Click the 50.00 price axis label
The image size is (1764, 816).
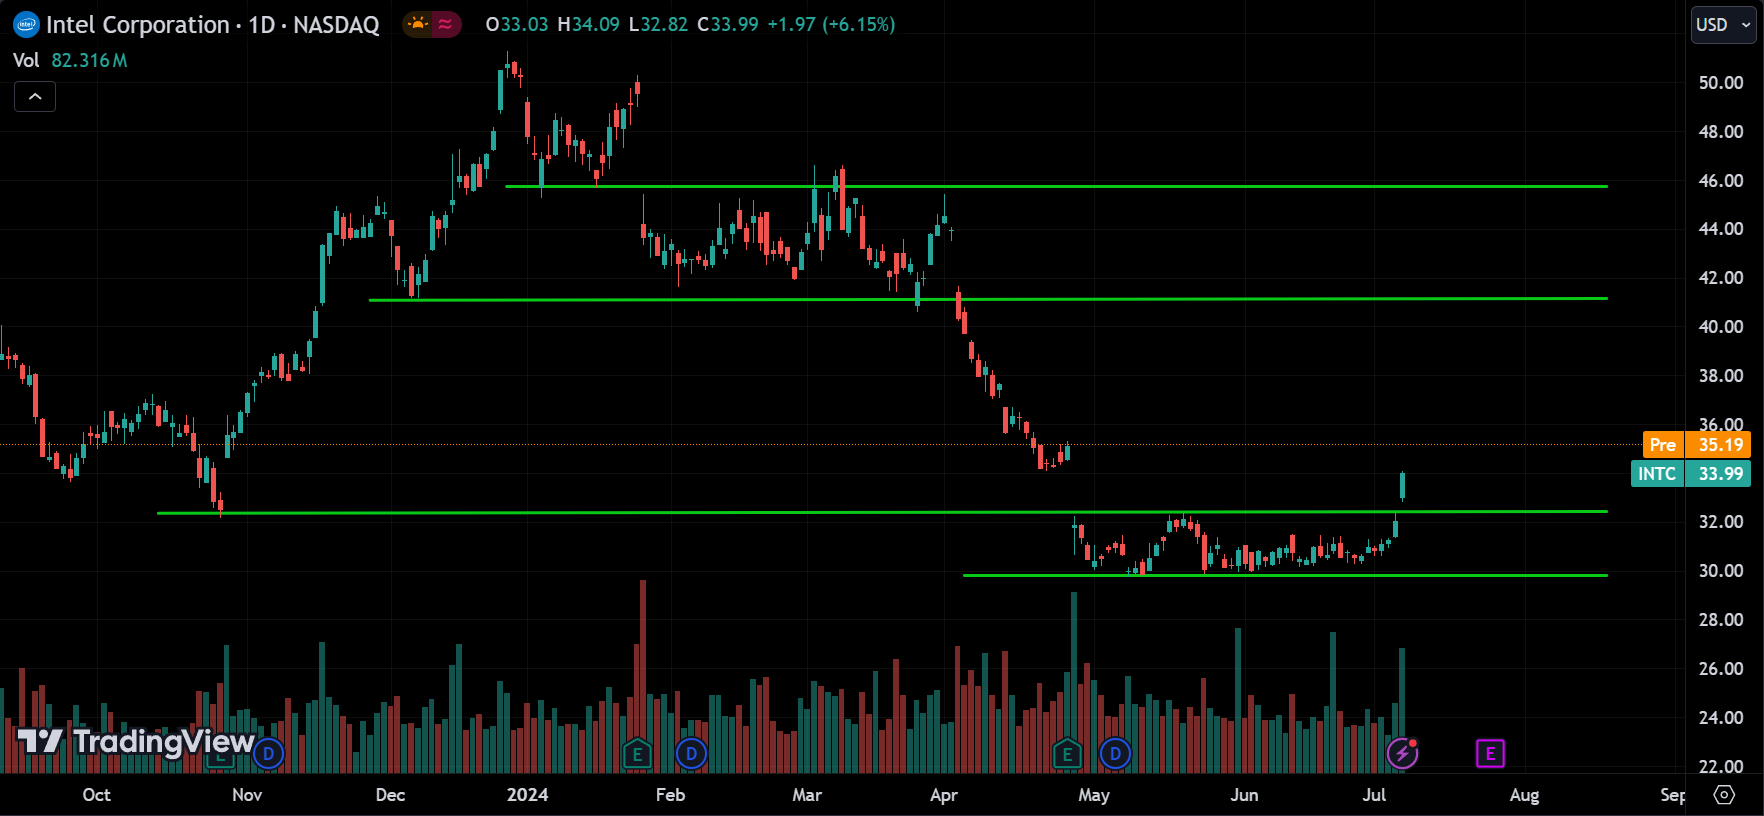coord(1721,83)
